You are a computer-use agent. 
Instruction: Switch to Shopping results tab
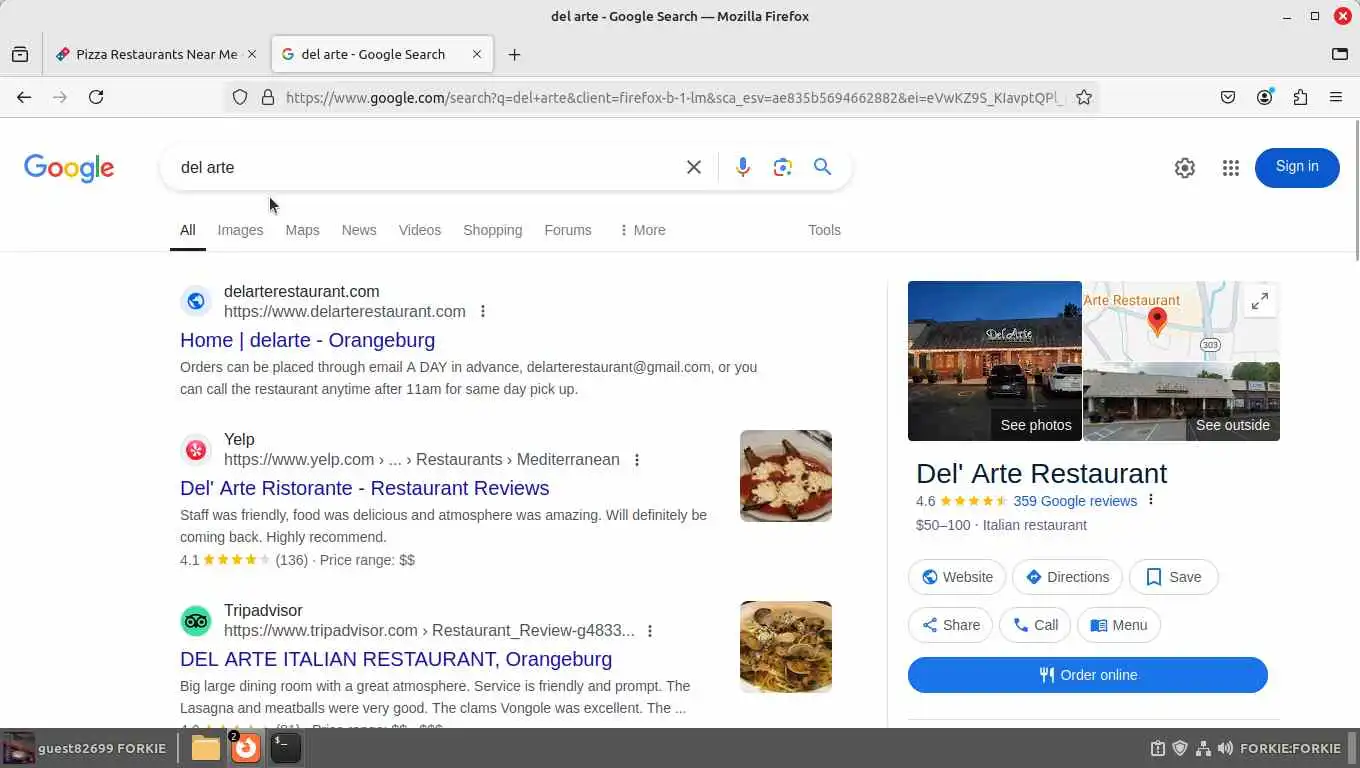tap(492, 230)
